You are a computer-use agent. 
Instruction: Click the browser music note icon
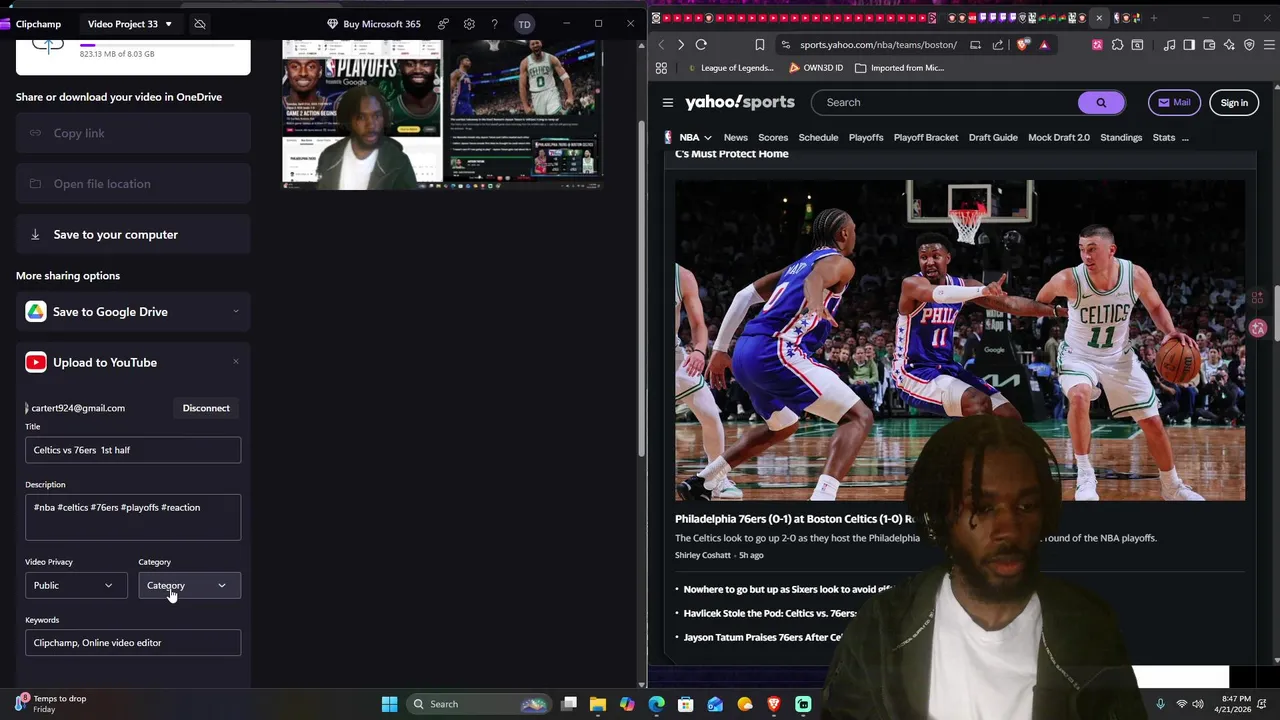click(x=1169, y=44)
